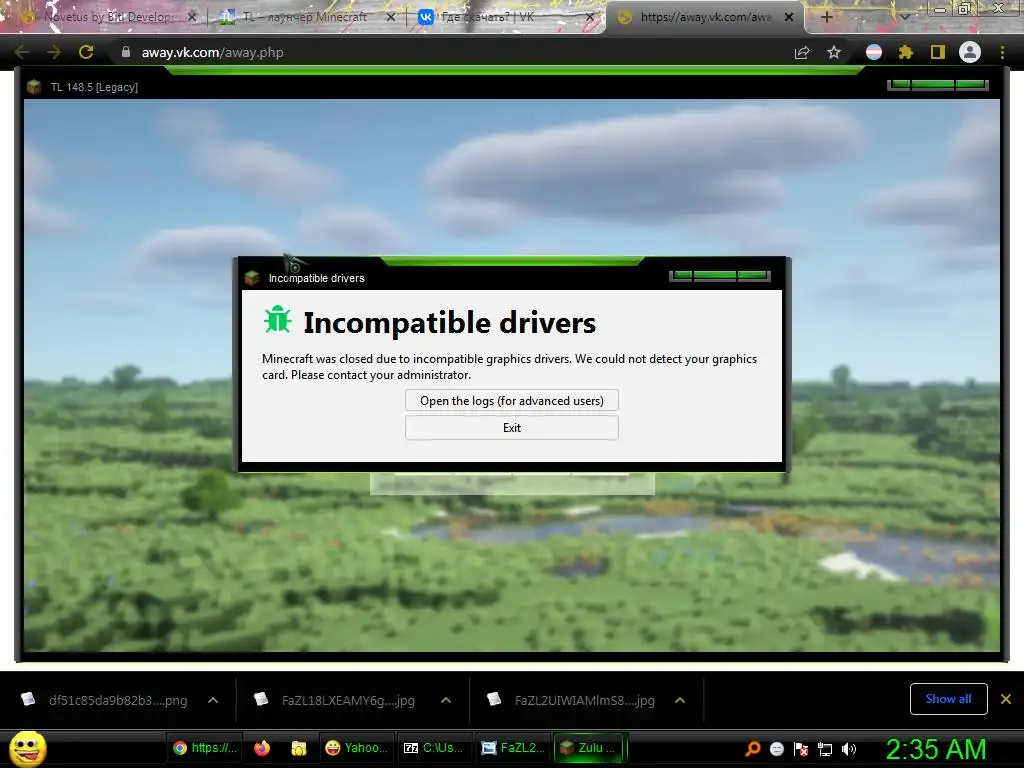Viewport: 1024px width, 768px height.
Task: Close the Где скачать? VK tab
Action: (x=590, y=17)
